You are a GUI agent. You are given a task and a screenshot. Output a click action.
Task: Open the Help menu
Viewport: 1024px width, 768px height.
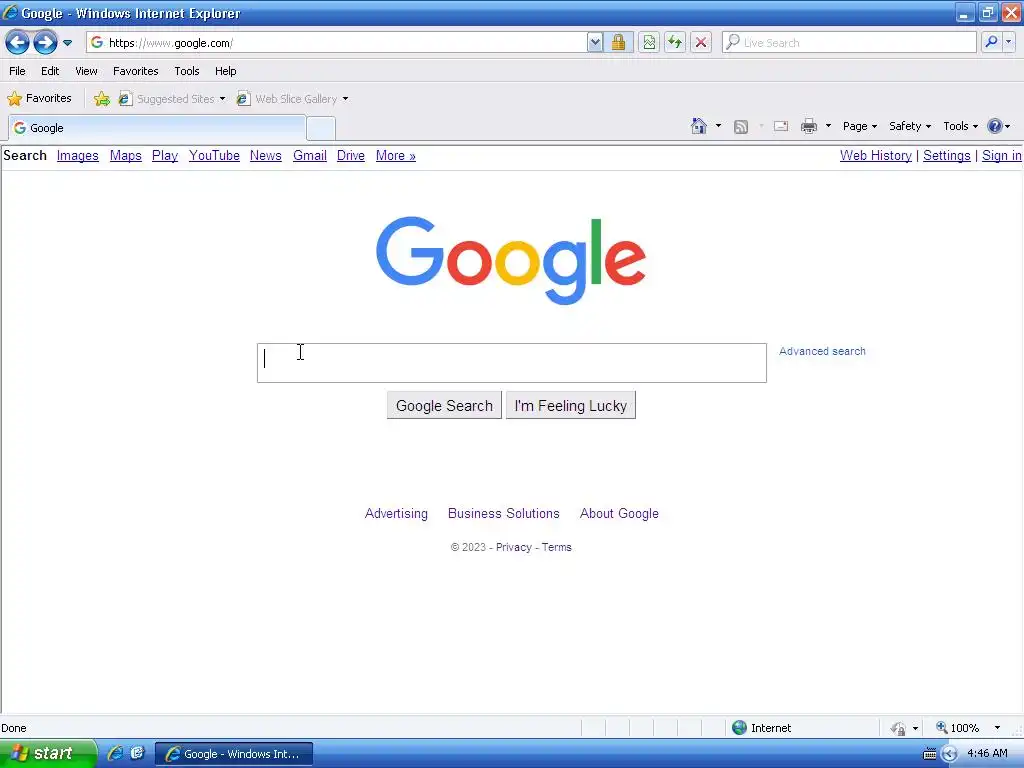coord(225,71)
